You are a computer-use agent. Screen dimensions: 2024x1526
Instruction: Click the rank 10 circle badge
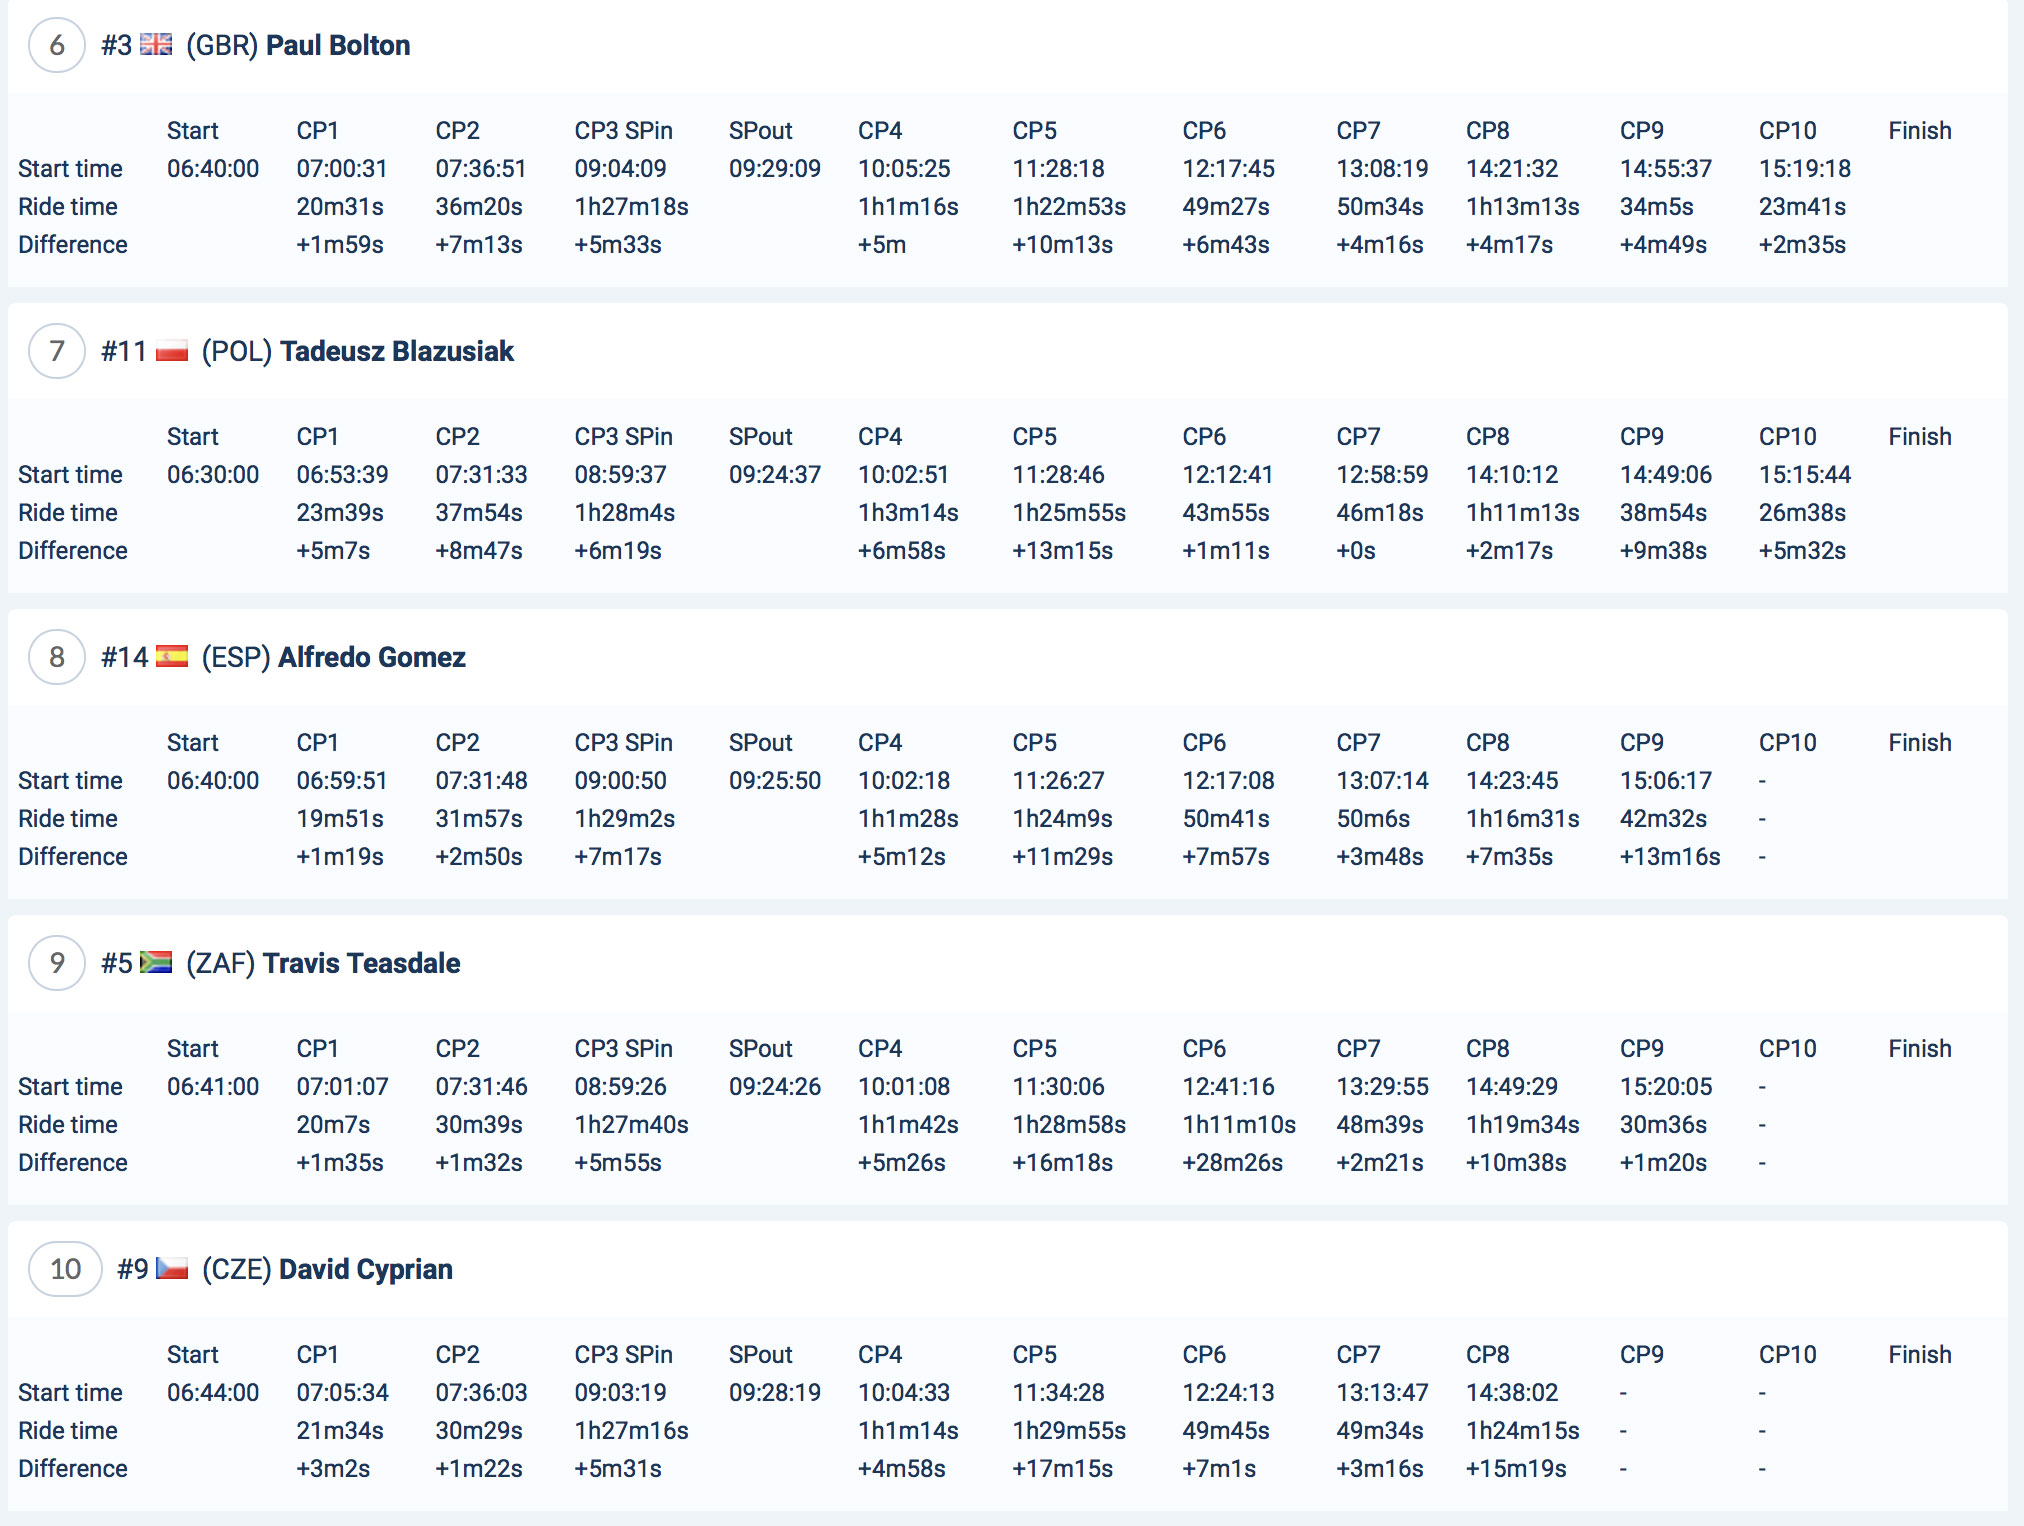(x=65, y=1269)
